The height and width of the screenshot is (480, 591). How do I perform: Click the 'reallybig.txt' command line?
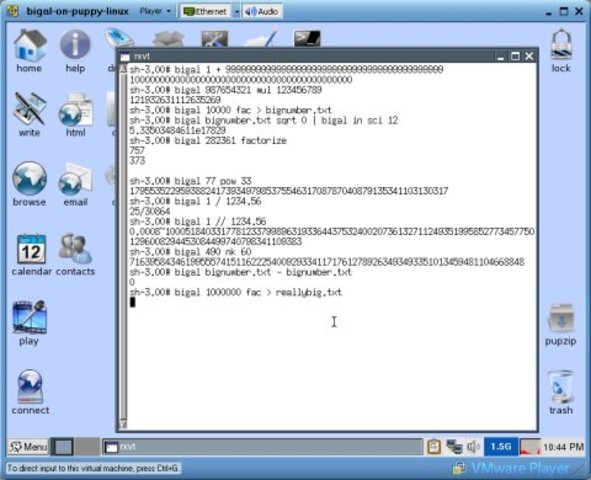pyautogui.click(x=236, y=292)
